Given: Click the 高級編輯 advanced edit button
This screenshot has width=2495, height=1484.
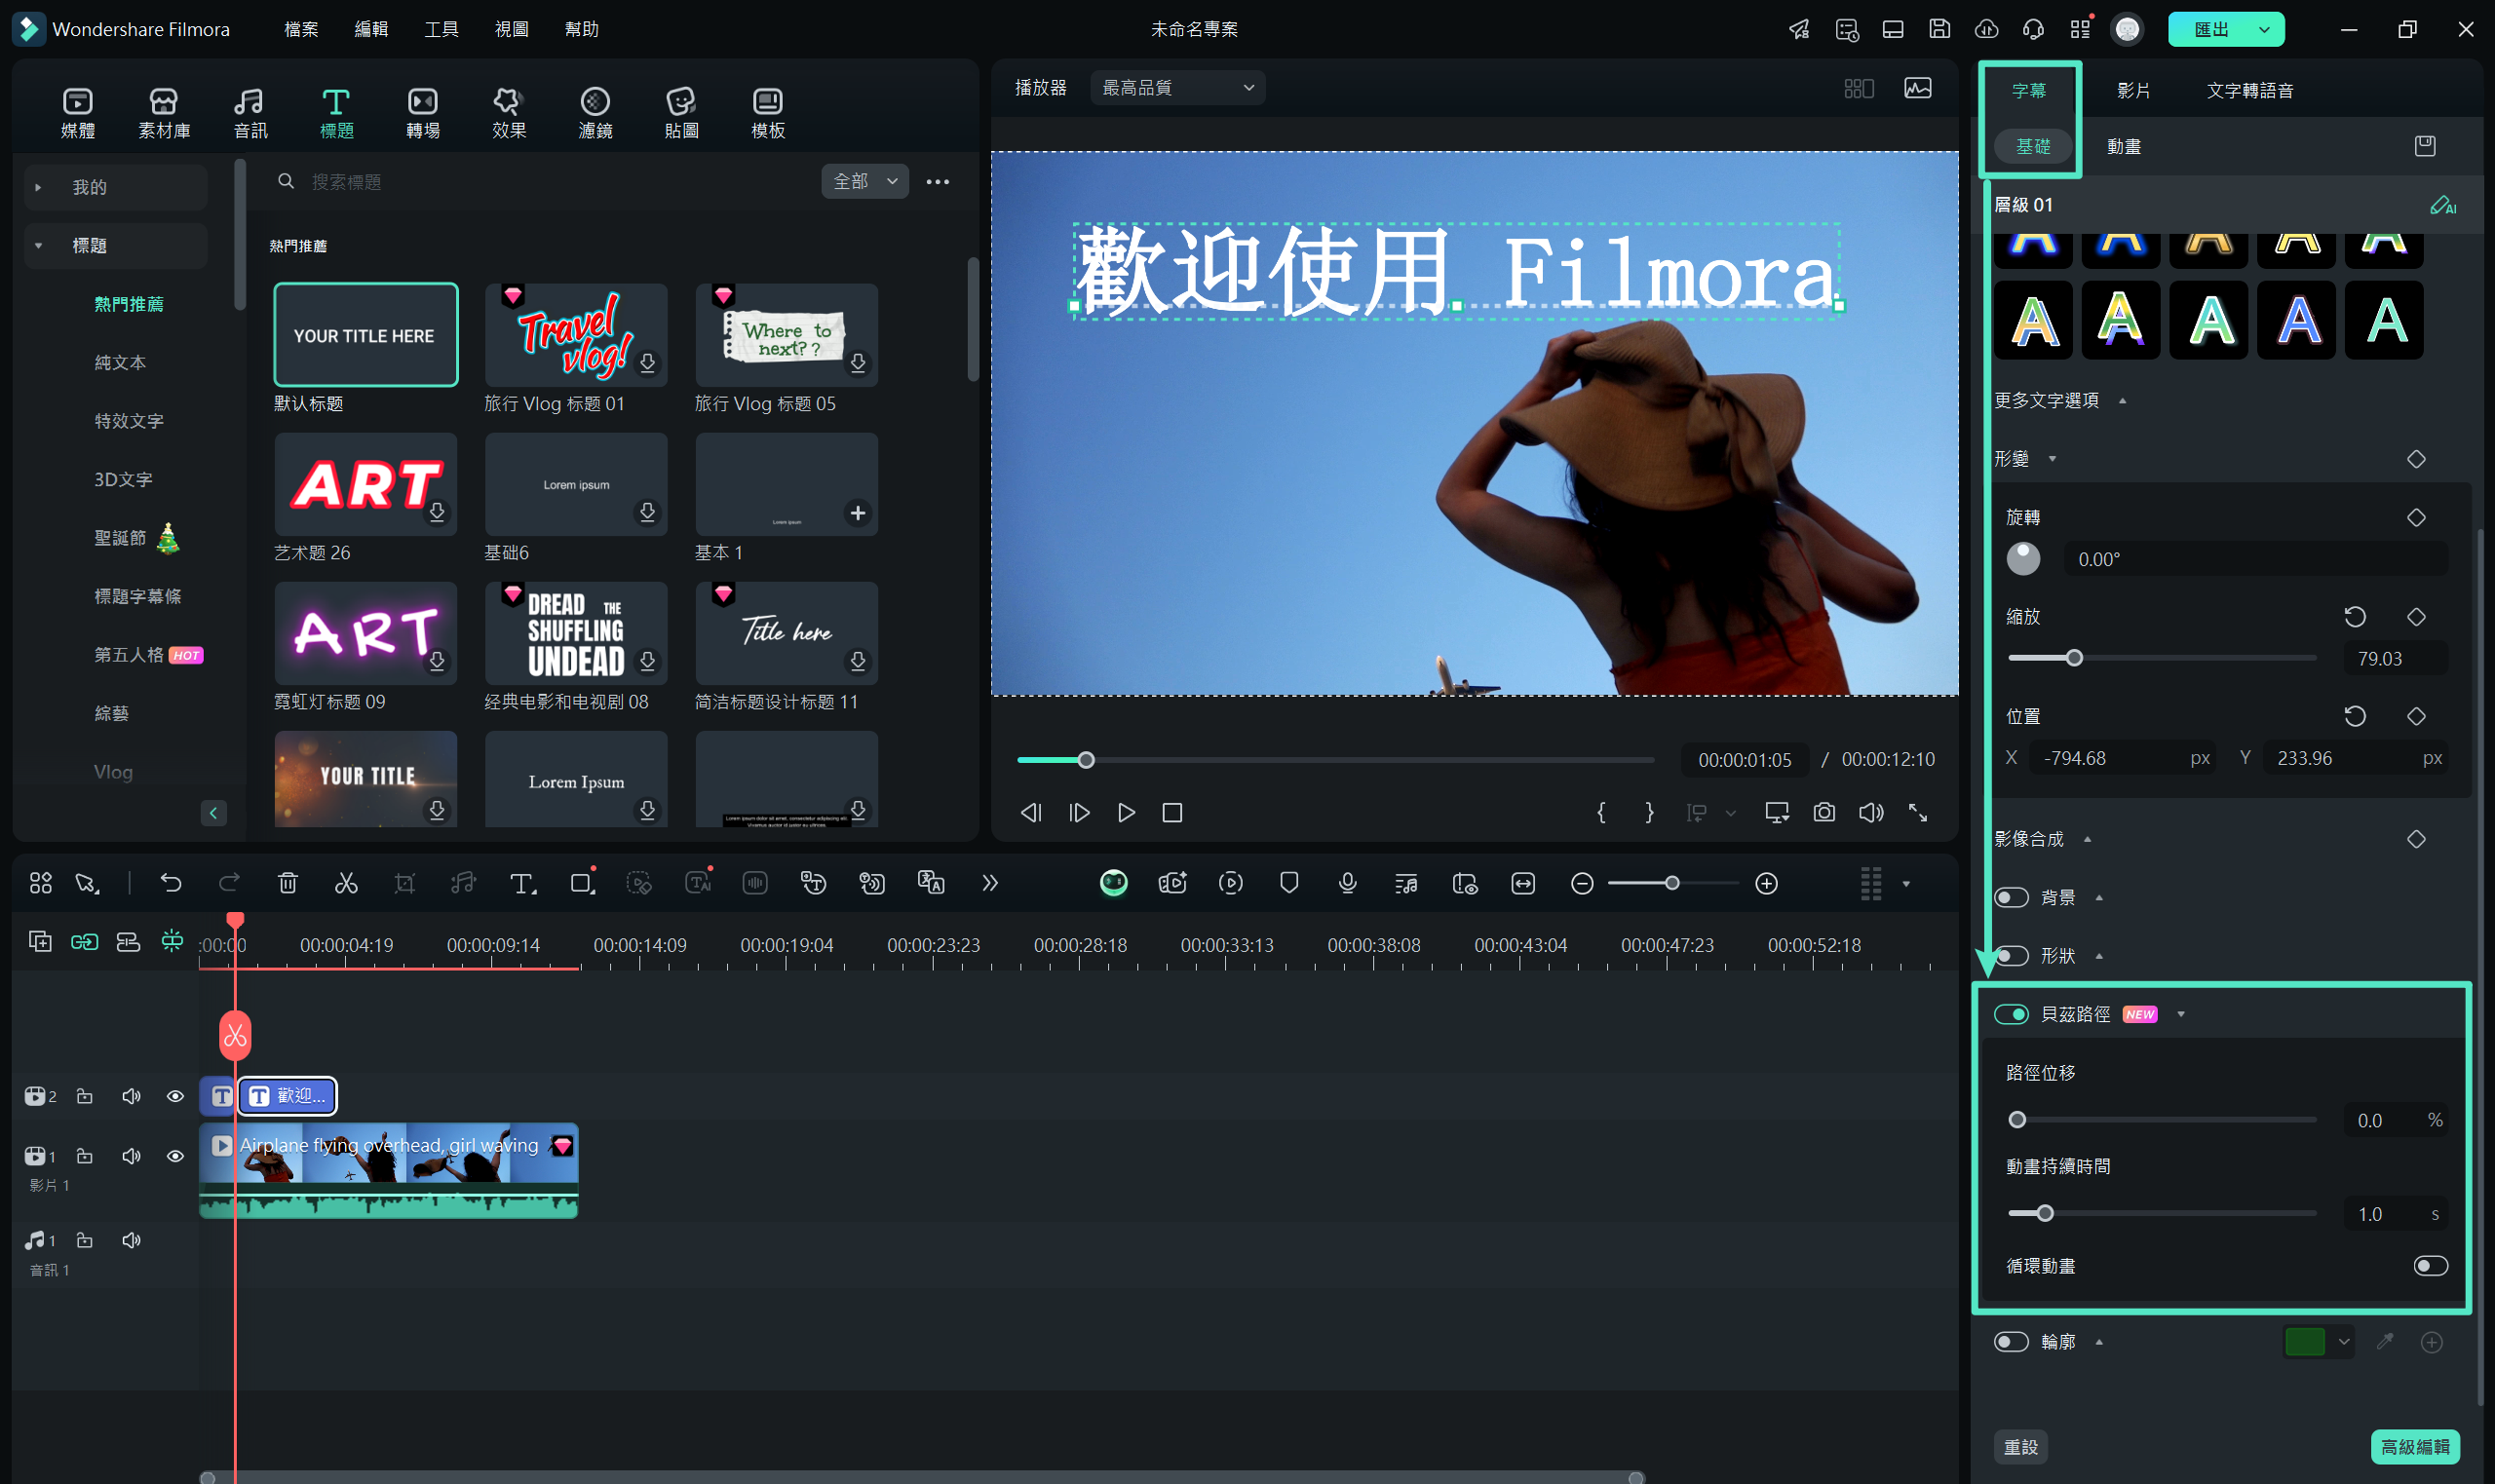Looking at the screenshot, I should [x=2415, y=1447].
